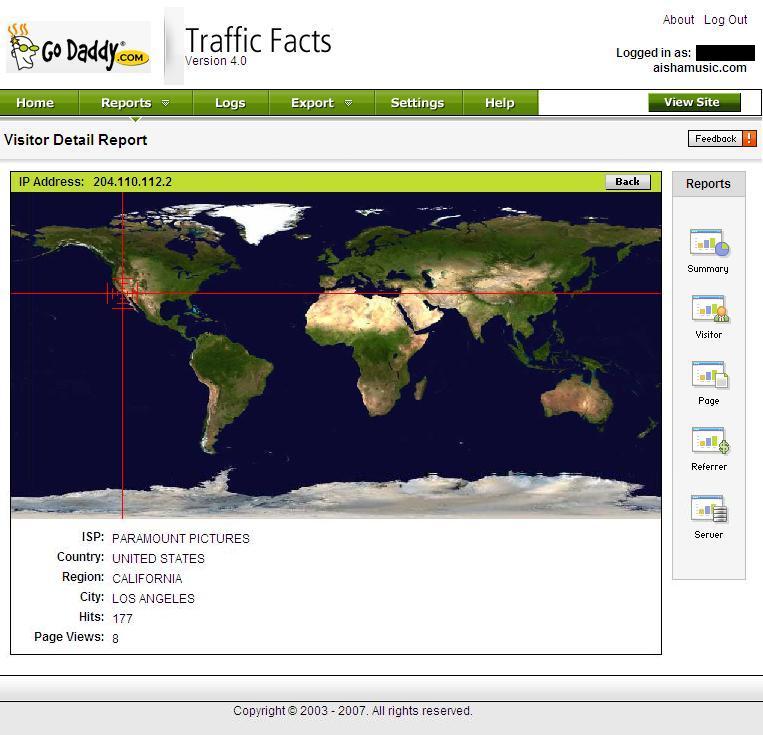Click the Version 4.0 text

click(x=216, y=61)
